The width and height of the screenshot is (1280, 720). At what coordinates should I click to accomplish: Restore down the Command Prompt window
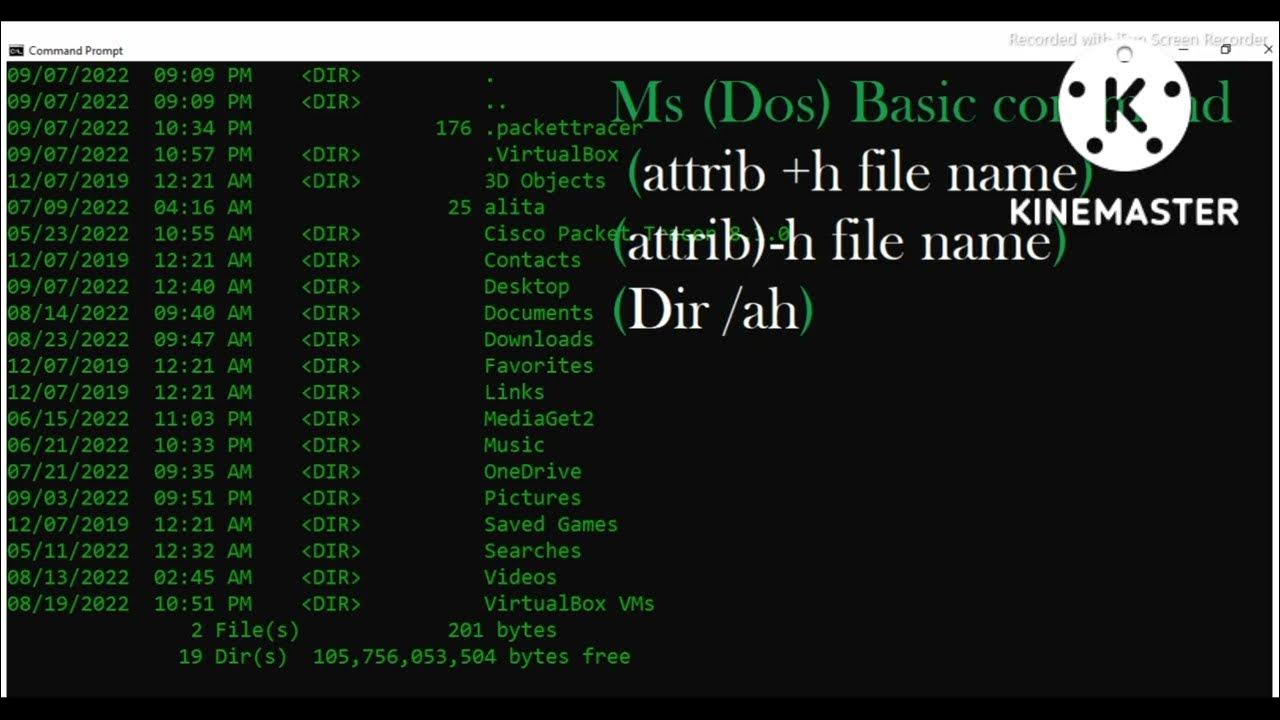1225,50
